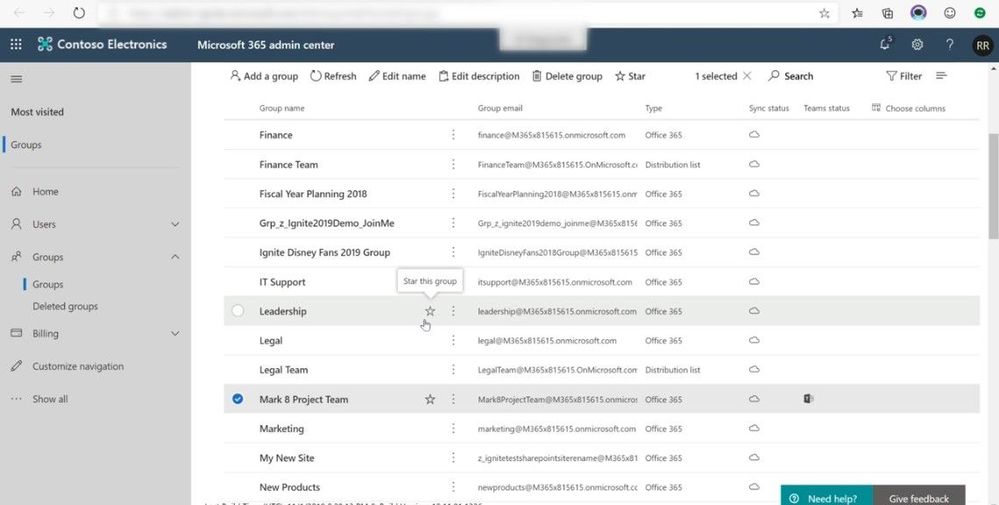Open the help question mark icon
The height and width of the screenshot is (505, 999).
[x=949, y=45]
